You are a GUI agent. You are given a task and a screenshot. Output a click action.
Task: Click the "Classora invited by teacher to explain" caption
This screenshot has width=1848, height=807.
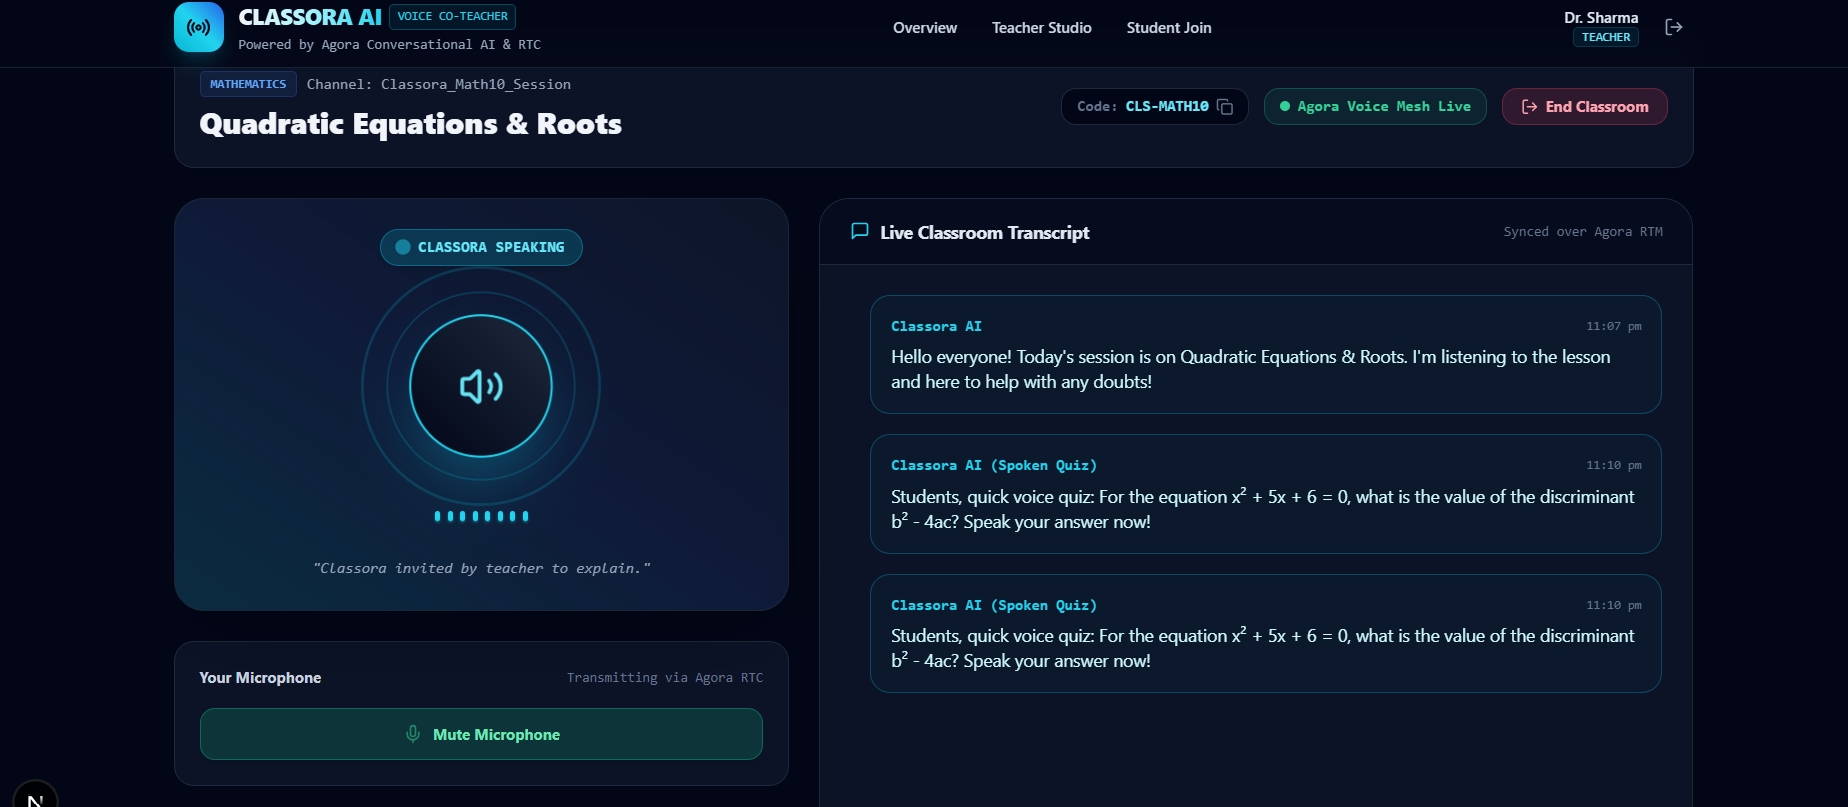[x=481, y=569]
